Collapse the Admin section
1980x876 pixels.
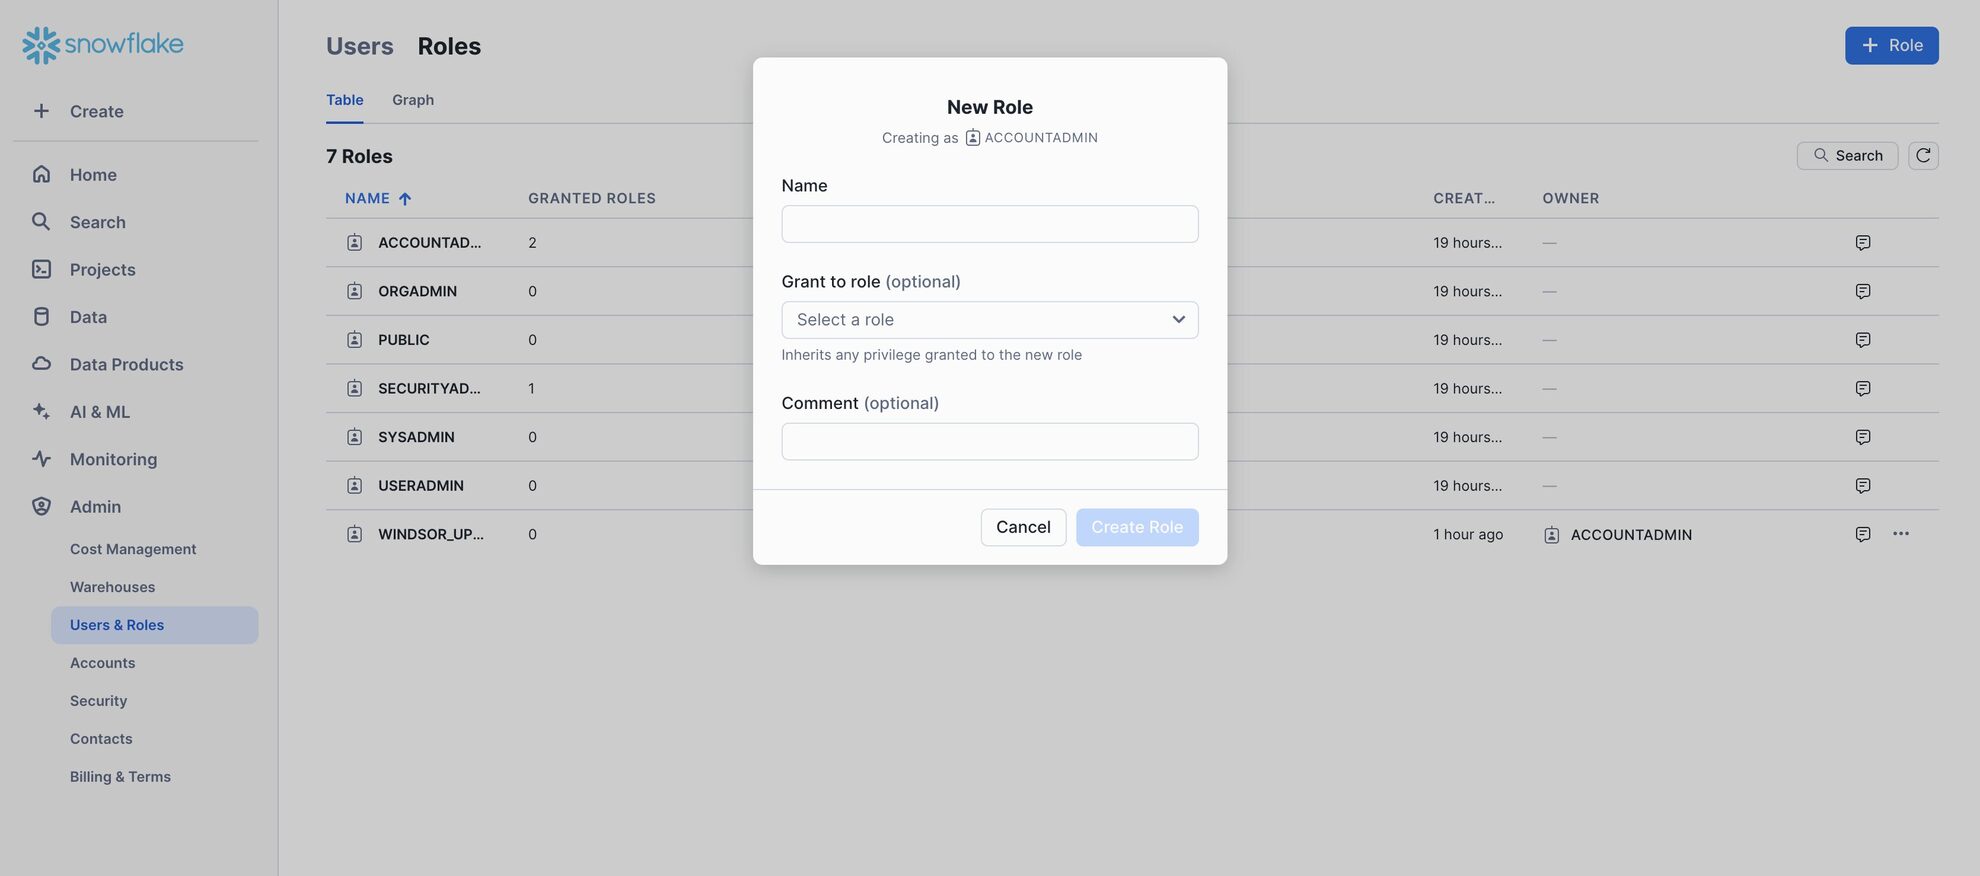coord(95,507)
